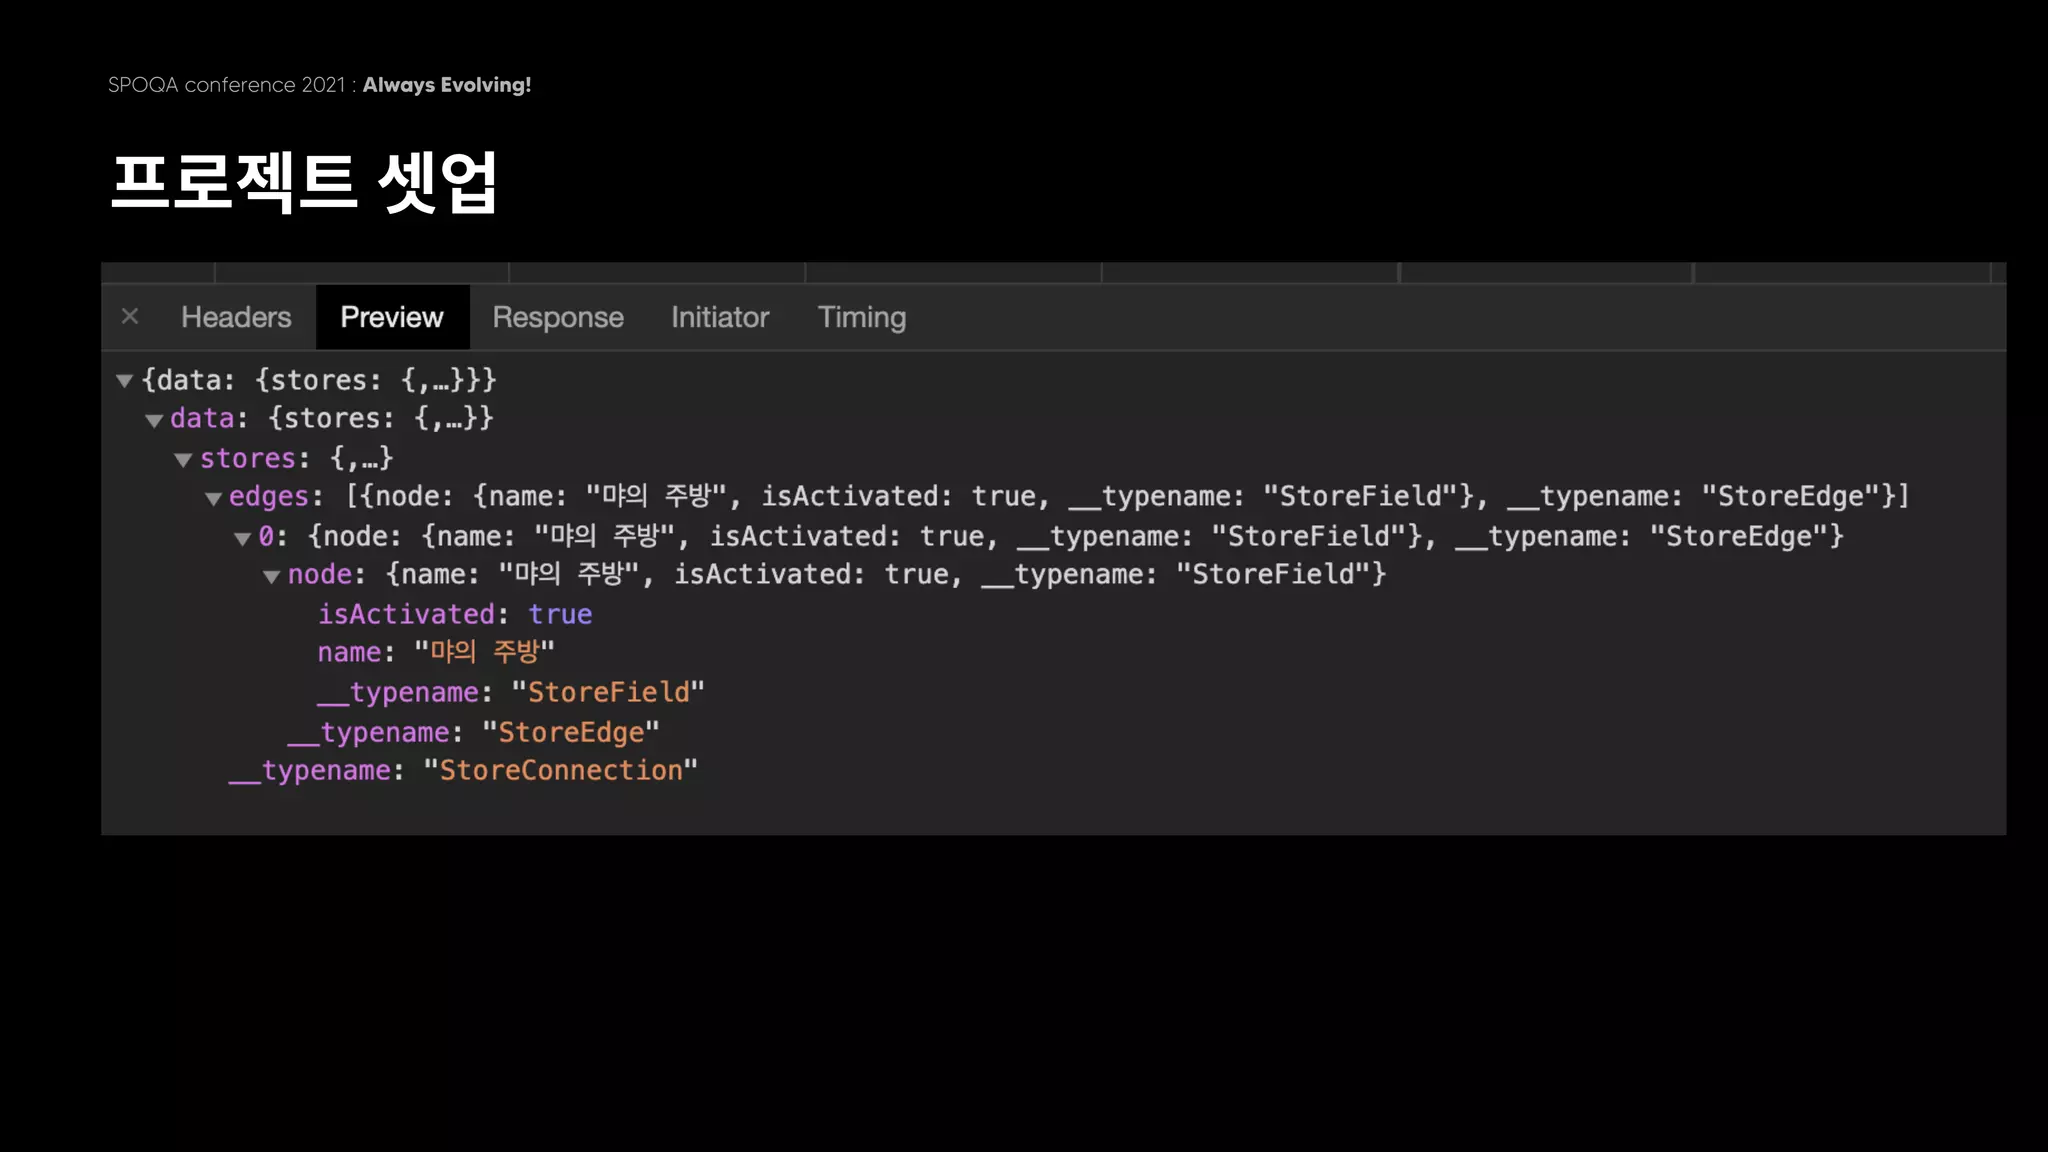Screen dimensions: 2048x1152
Task: Select the "StoreEdge" typename value
Action: click(x=571, y=732)
